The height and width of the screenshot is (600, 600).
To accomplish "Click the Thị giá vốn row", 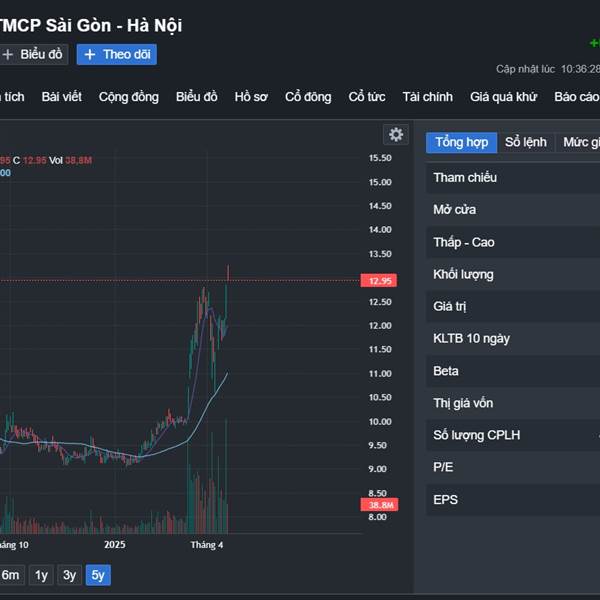I will tap(513, 403).
